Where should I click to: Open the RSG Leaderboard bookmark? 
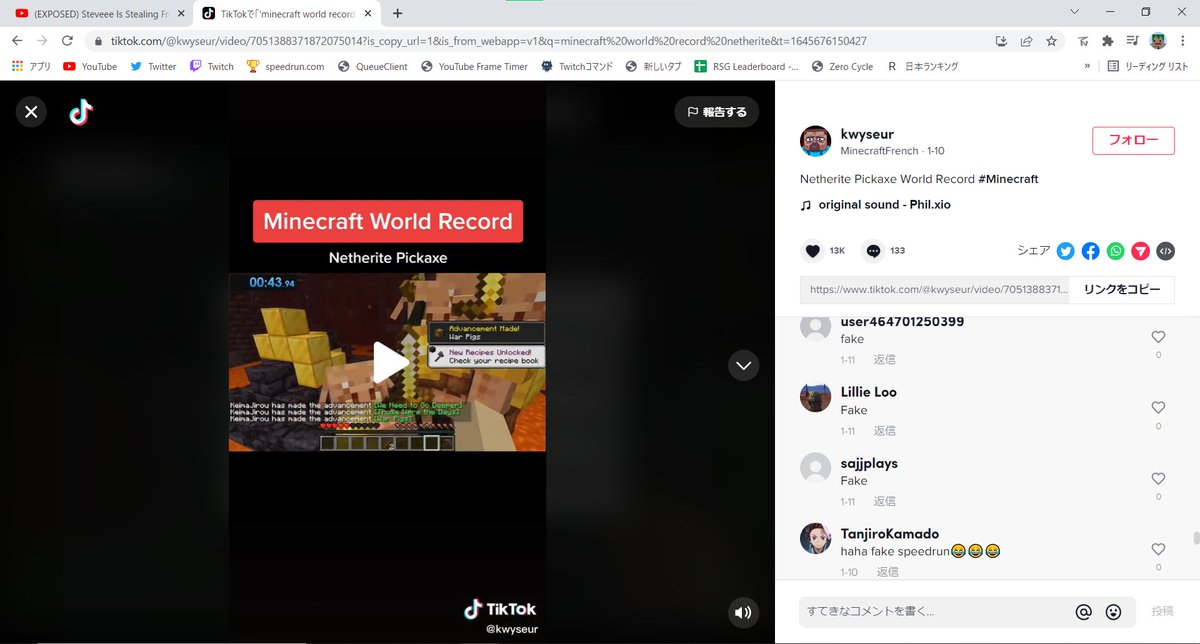coord(747,66)
